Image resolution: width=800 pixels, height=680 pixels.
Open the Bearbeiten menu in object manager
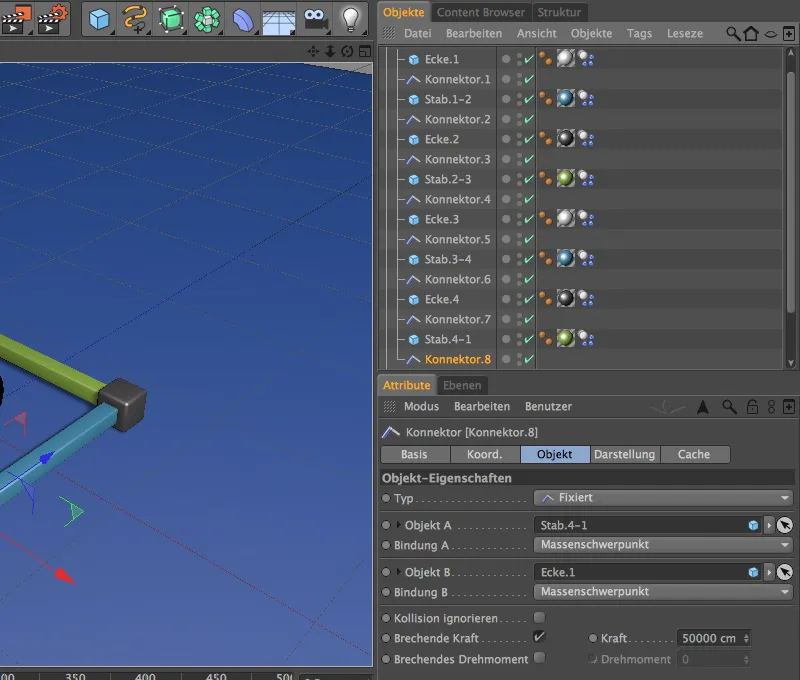click(x=473, y=34)
